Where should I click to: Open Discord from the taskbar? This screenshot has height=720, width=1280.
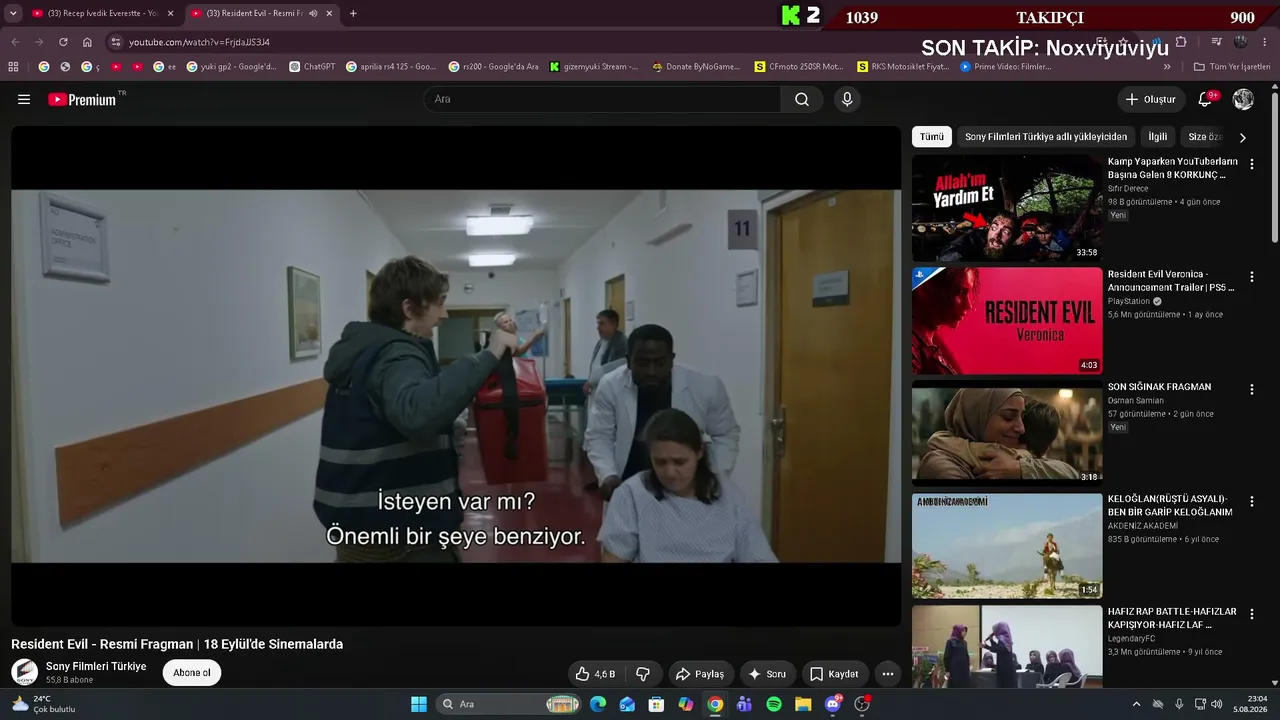(x=833, y=704)
